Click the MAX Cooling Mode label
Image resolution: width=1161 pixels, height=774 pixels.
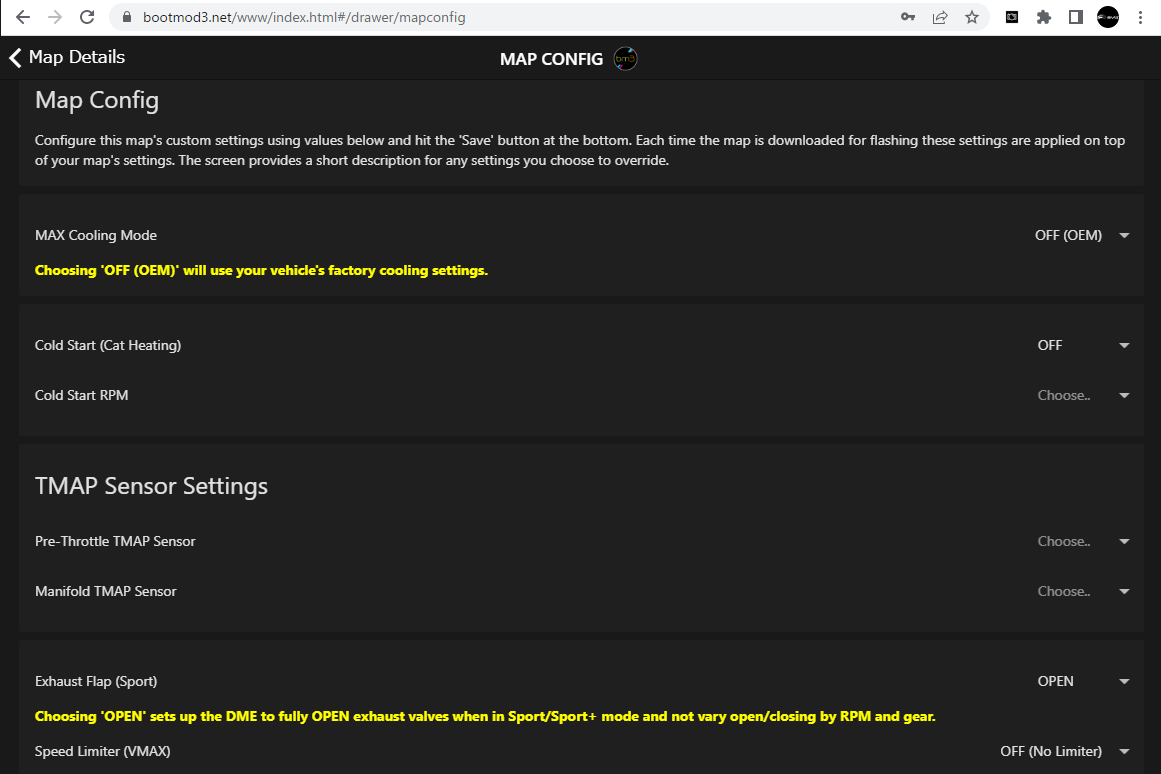point(96,236)
